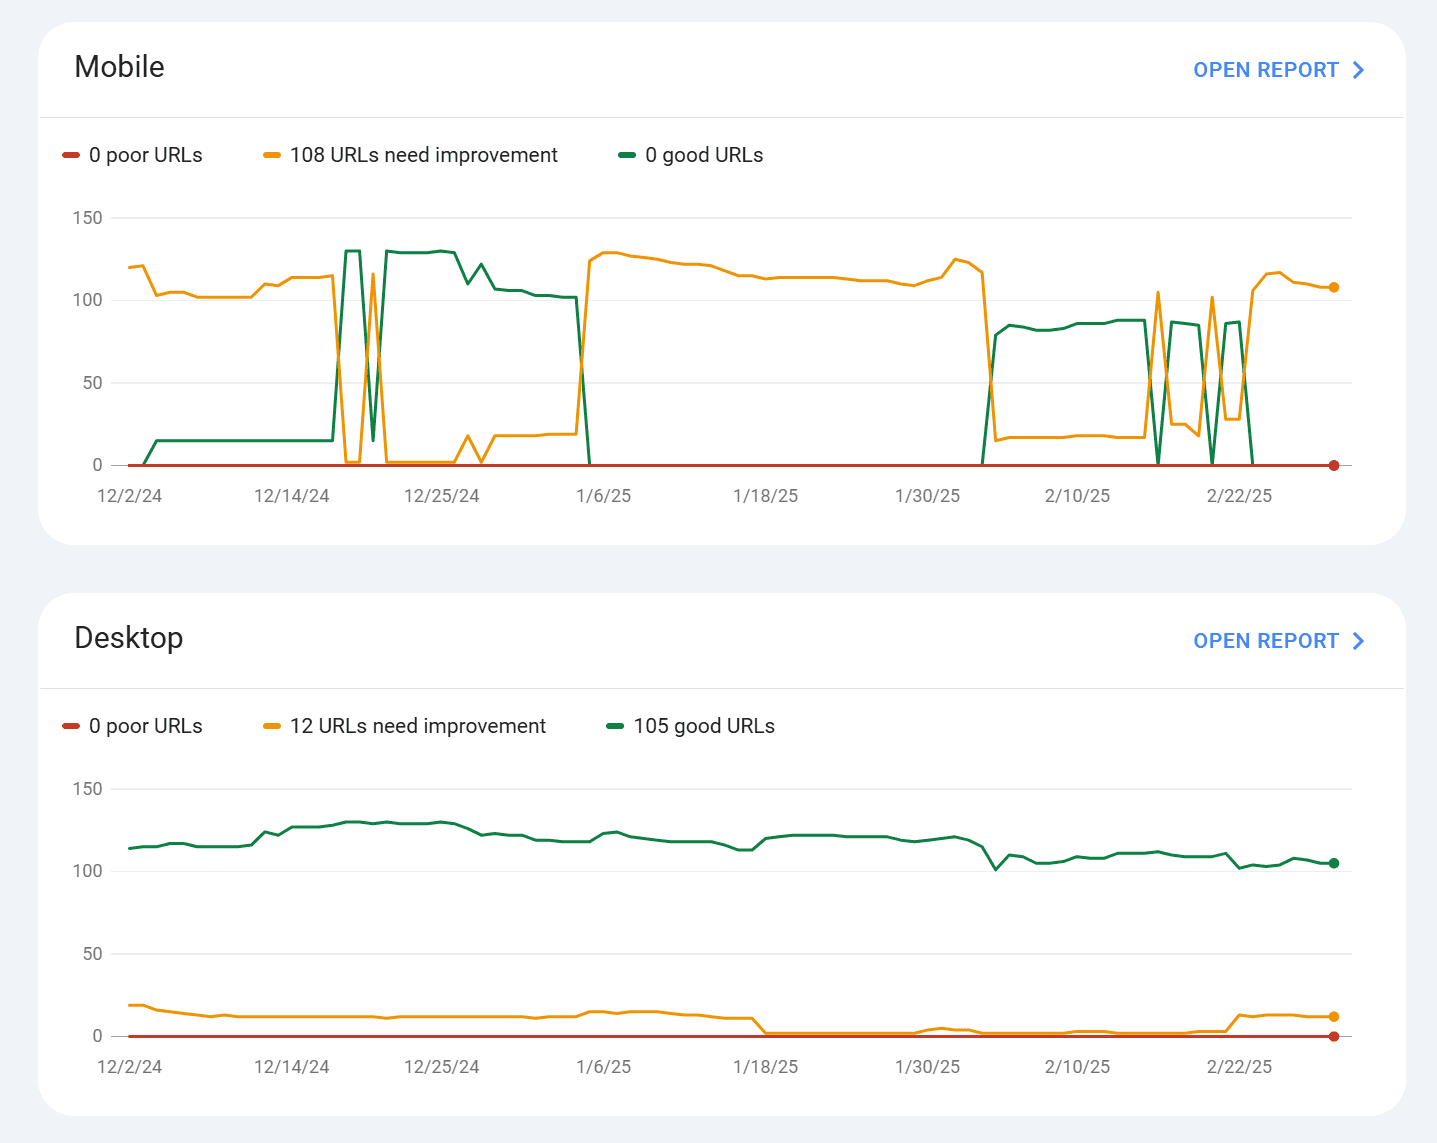Image resolution: width=1437 pixels, height=1143 pixels.
Task: Click red swatch beside Mobile poor URLs
Action: [71, 155]
